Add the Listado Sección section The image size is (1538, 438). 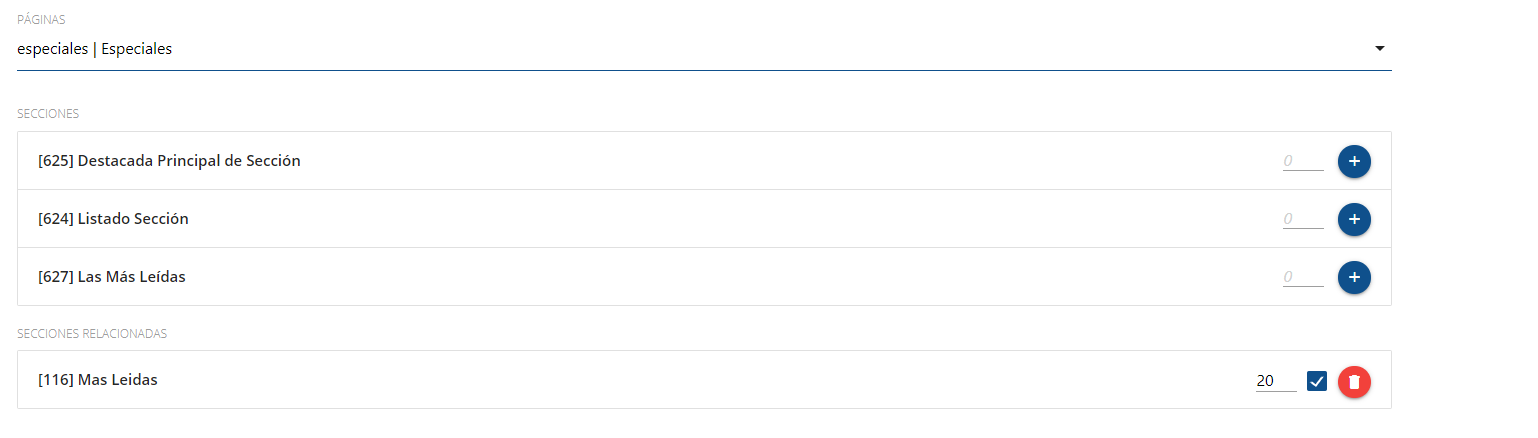[1354, 219]
